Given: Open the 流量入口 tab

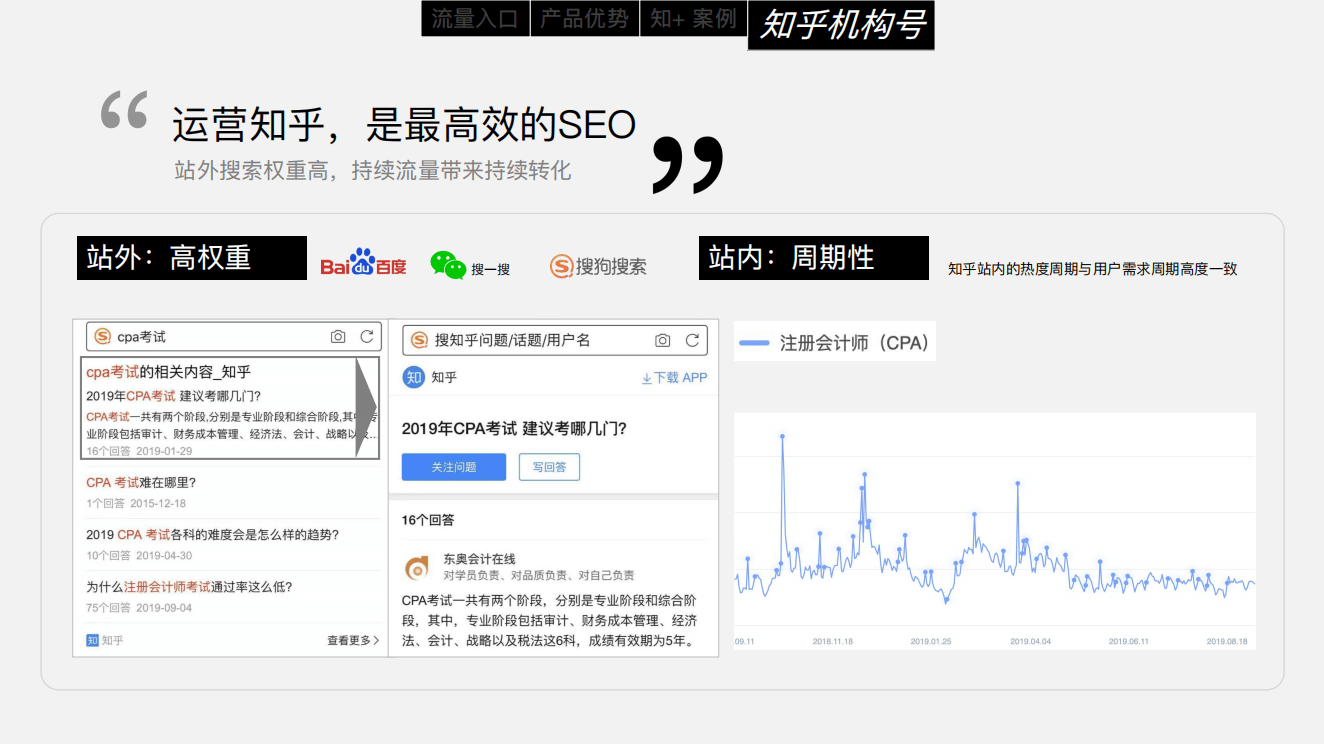Looking at the screenshot, I should pos(475,18).
